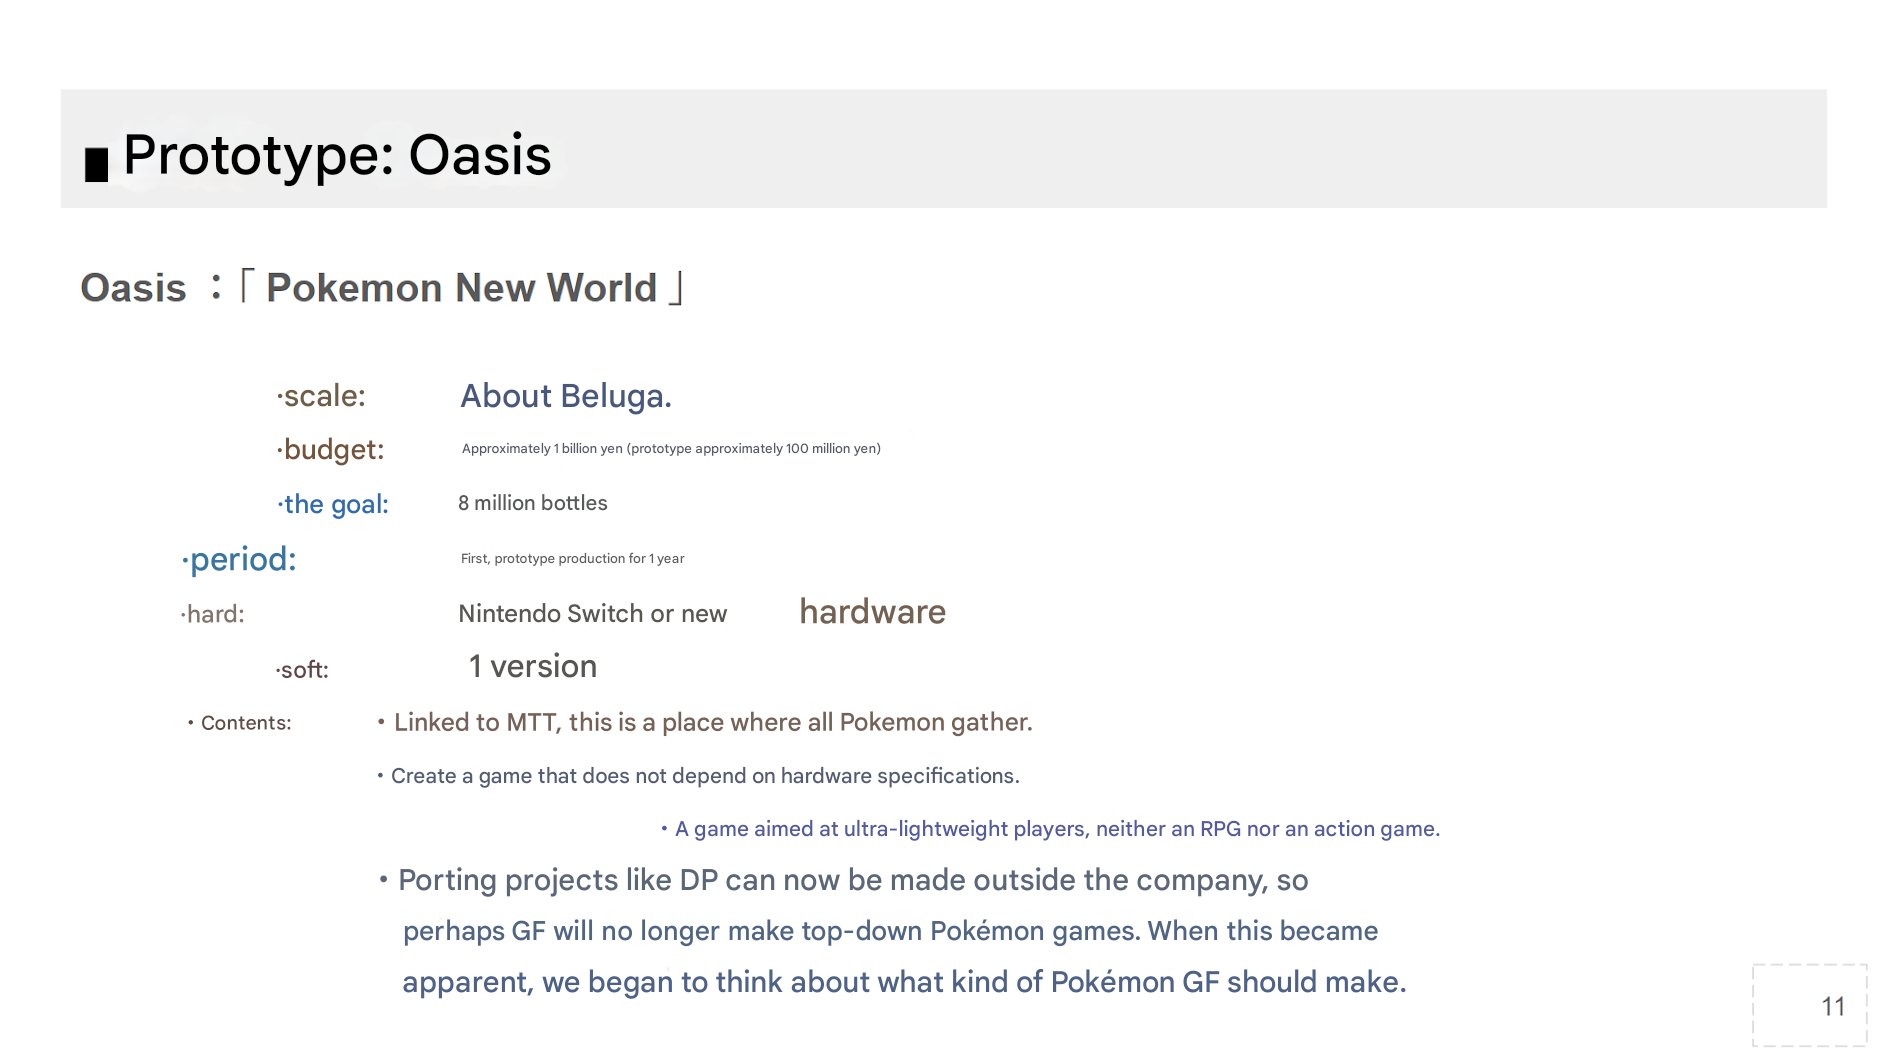The width and height of the screenshot is (1886, 1059).
Task: Select the text "Nintendo Switch or new"
Action: point(593,614)
